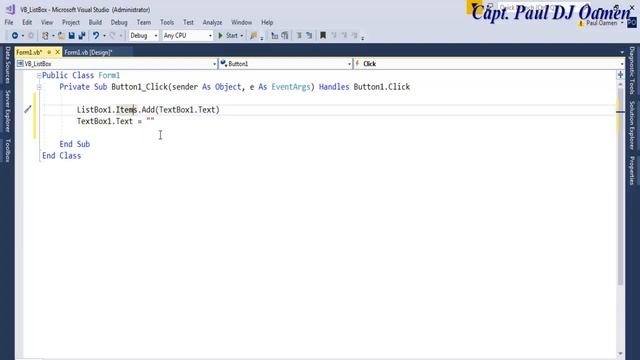Switch to the Form1.vb [Design] tab
Screen dimensions: 640x360
pyautogui.click(x=88, y=52)
